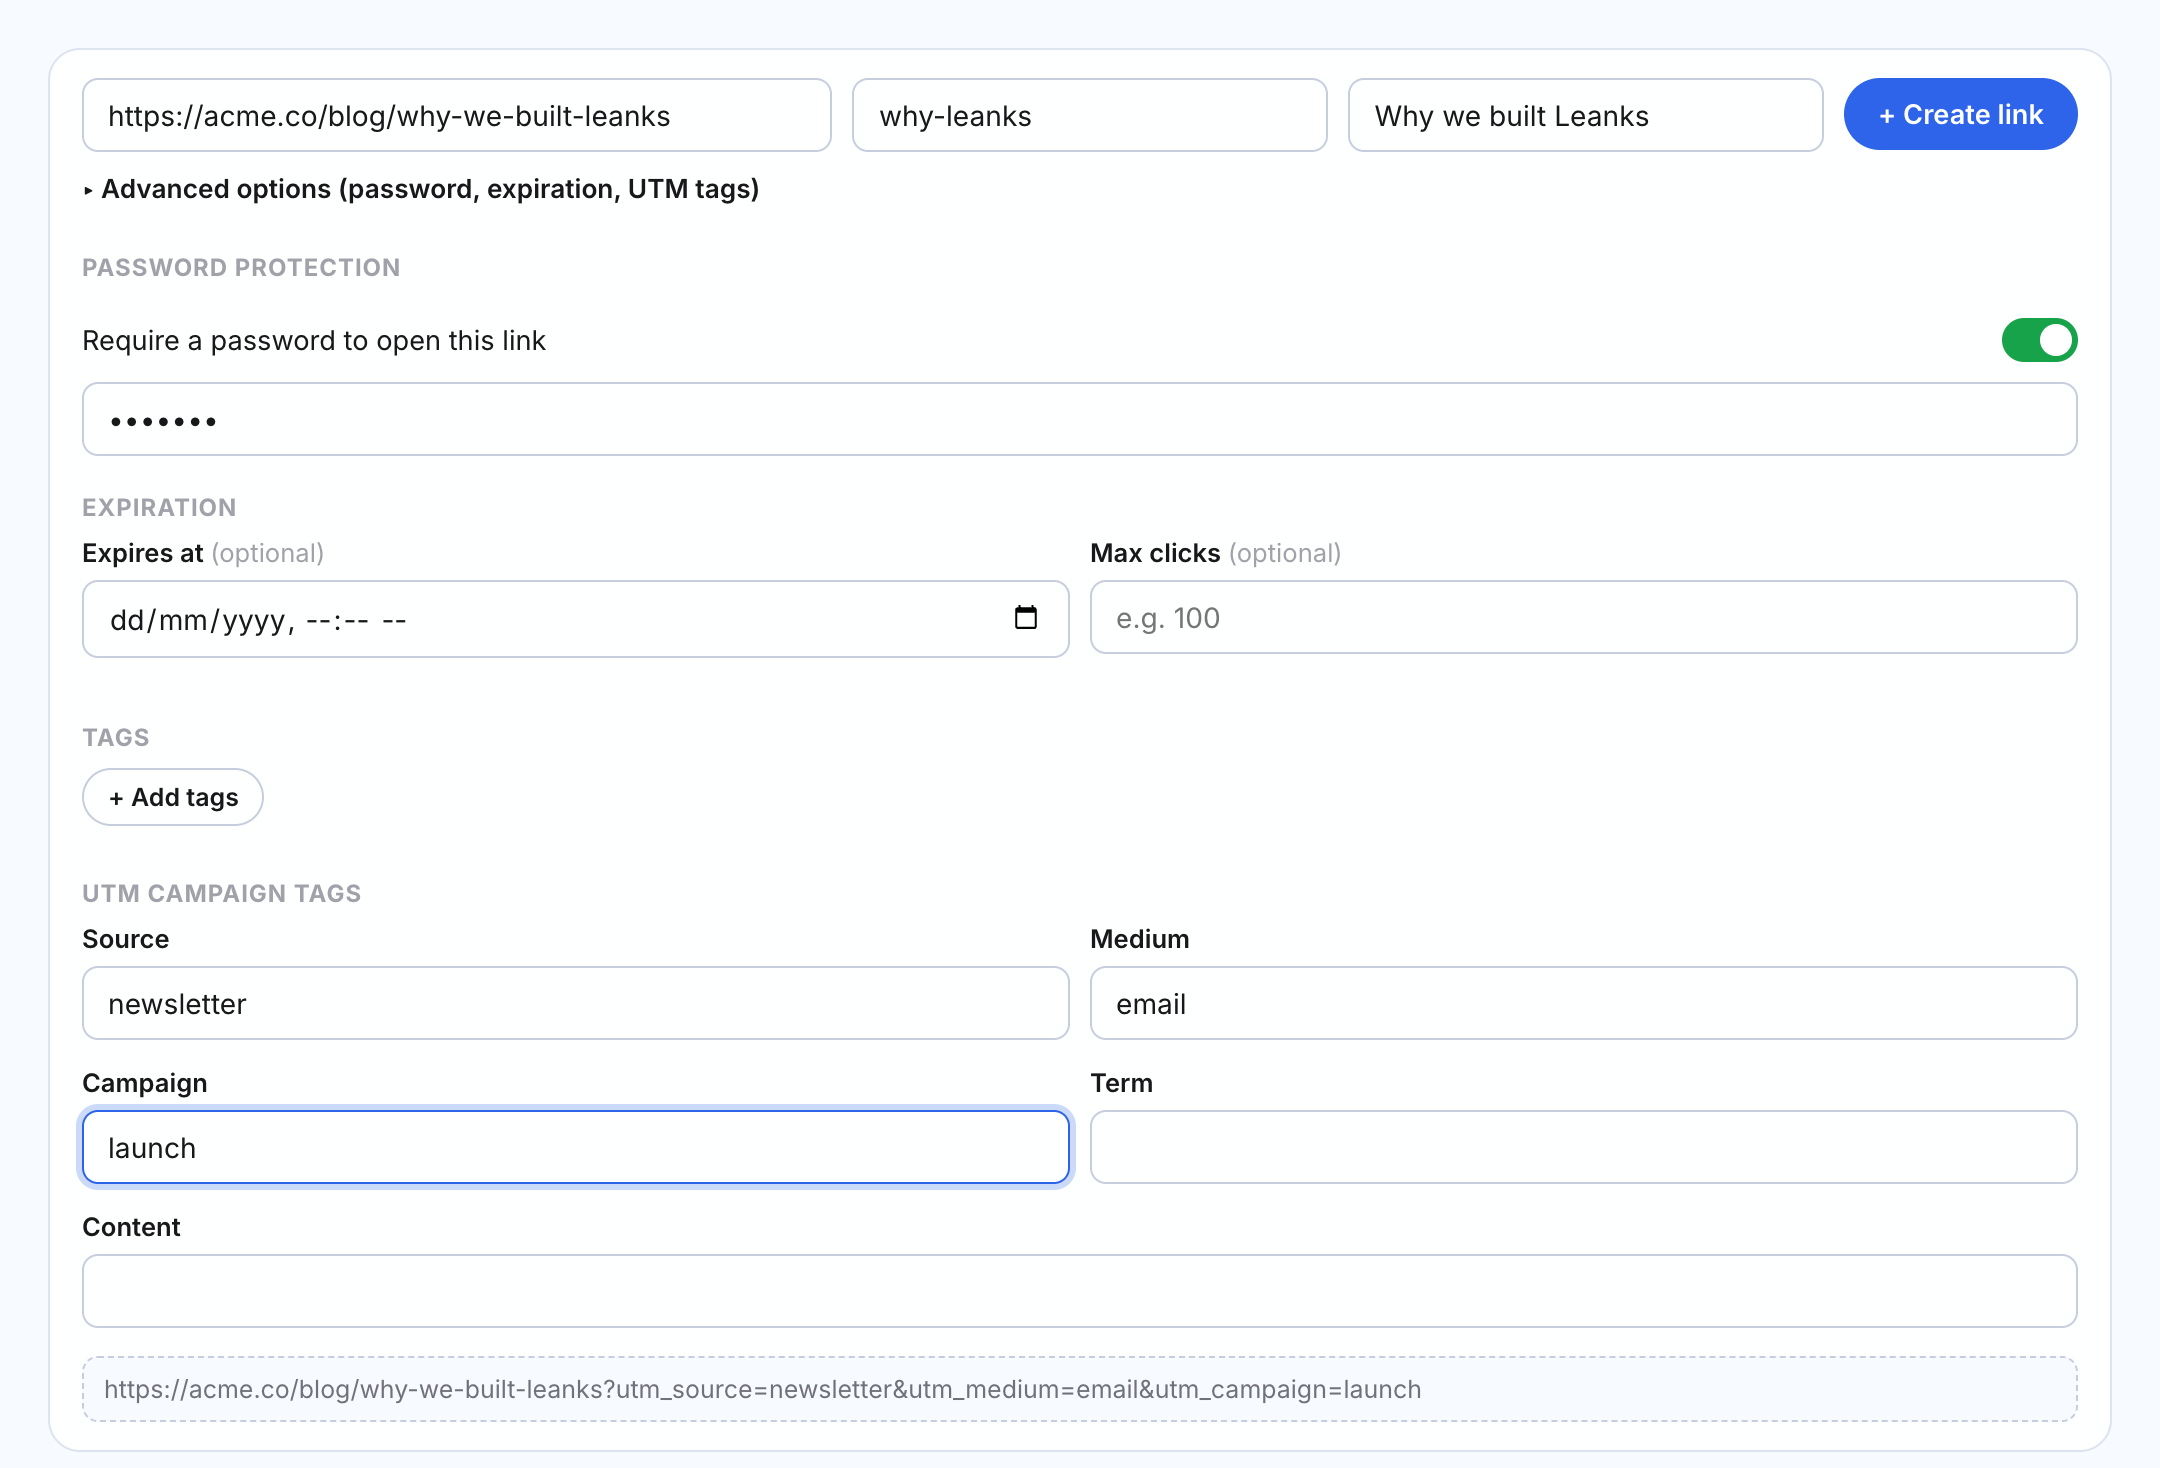Click the destination URL field
2160x1468 pixels.
coord(457,116)
